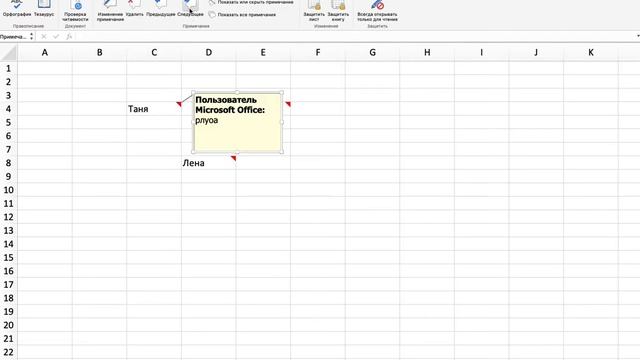This screenshot has width=640, height=360.
Task: Click comment indicator triangle right of note box
Action: click(288, 104)
